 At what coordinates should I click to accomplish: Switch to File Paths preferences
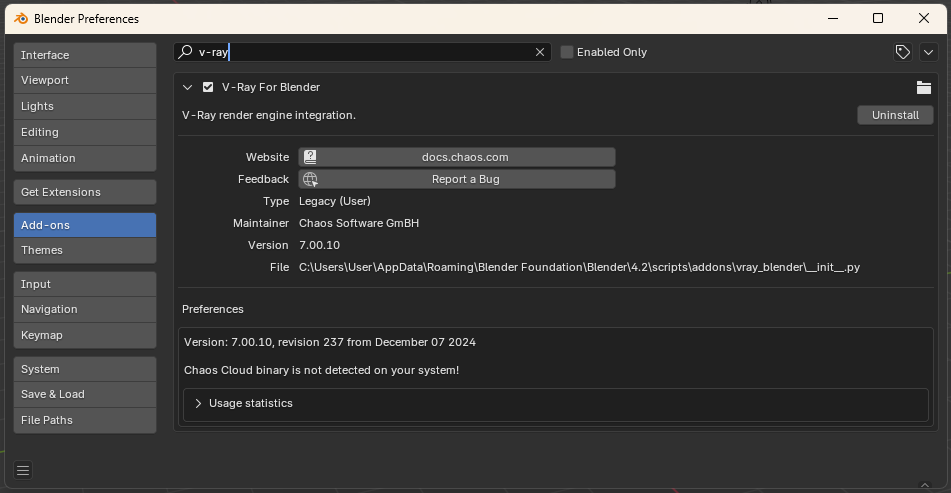[x=85, y=420]
